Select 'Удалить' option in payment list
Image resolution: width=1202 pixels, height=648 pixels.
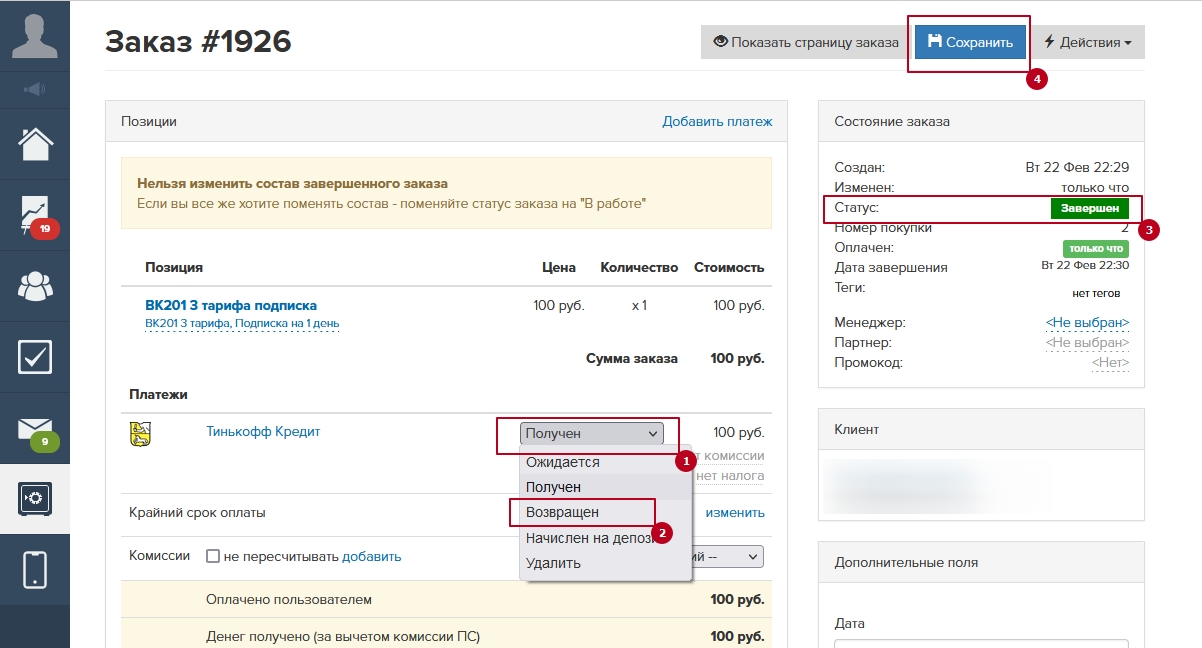click(x=553, y=563)
